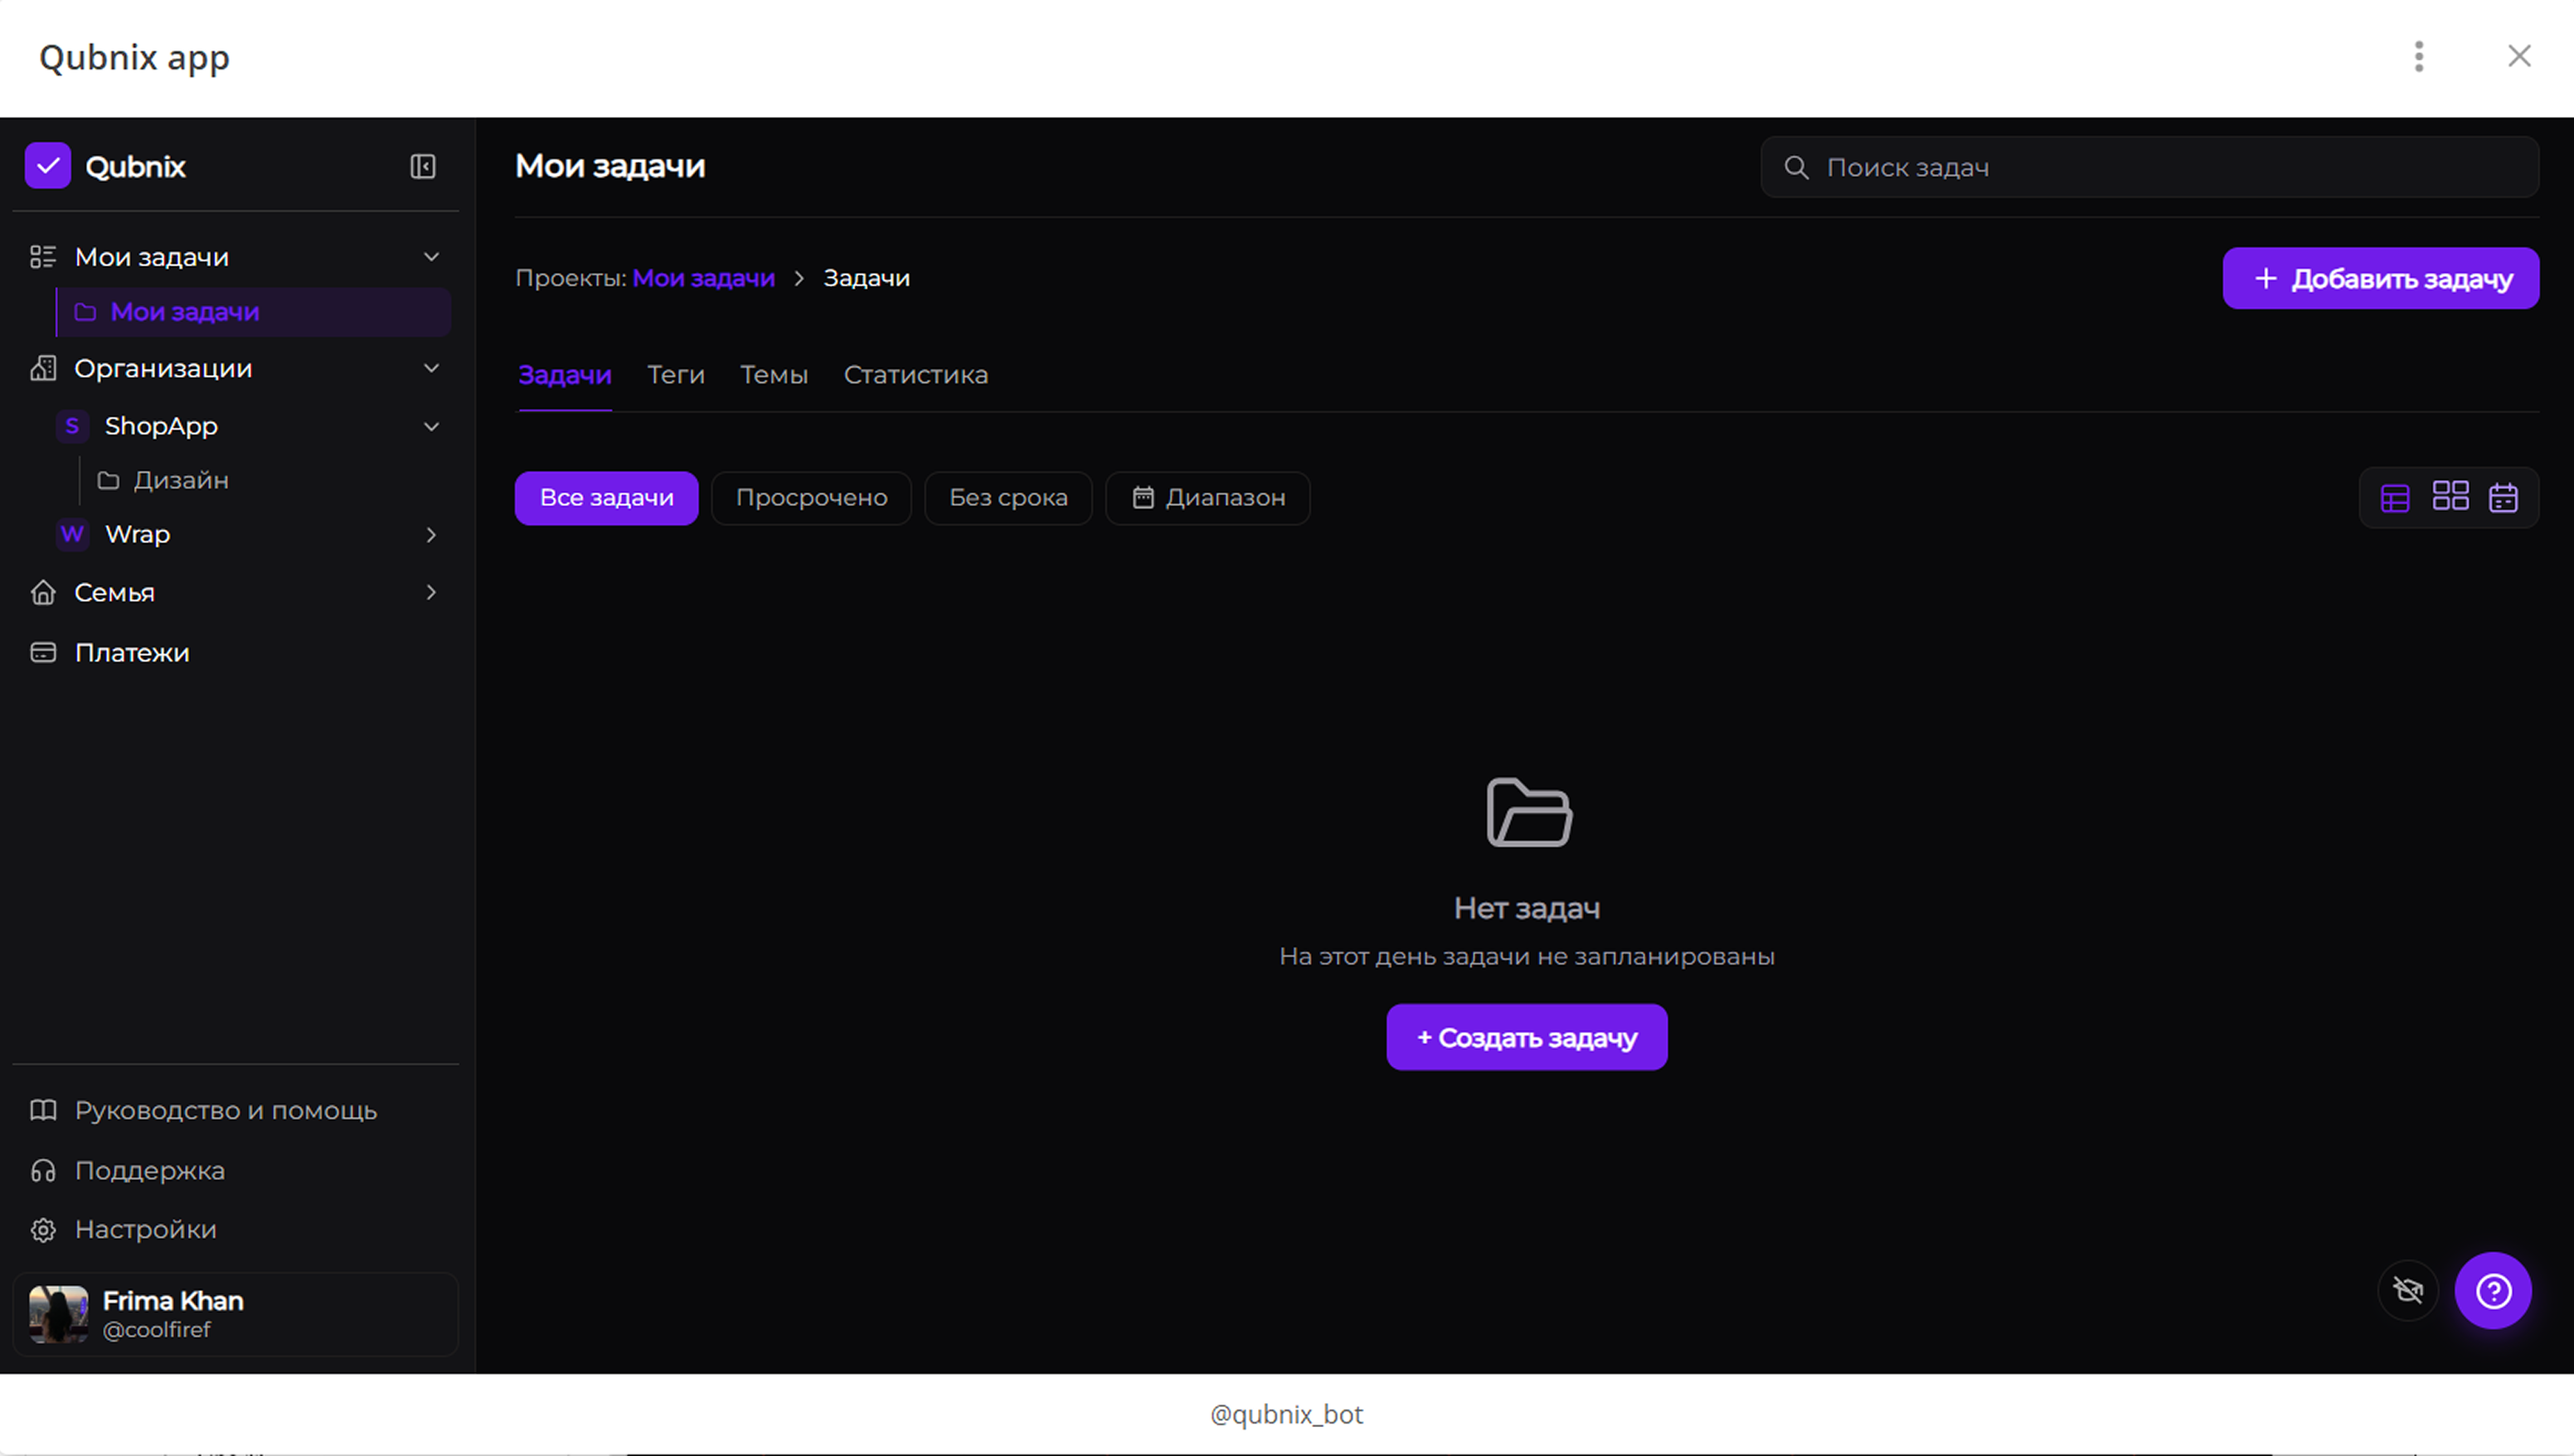Switch to the Теги tab

(676, 375)
